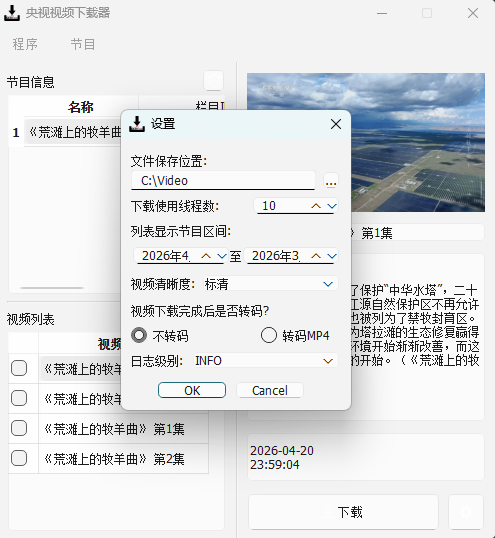Screen dimensions: 495x538
Task: Click the 央视视频下载器 app icon in title bar
Action: [x=12, y=13]
